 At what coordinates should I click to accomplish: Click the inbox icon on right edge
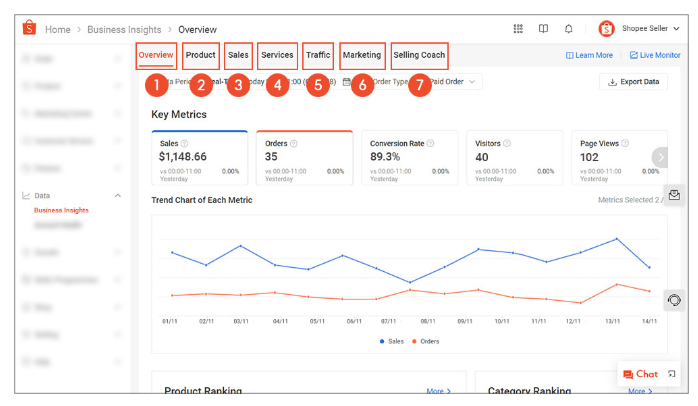674,196
